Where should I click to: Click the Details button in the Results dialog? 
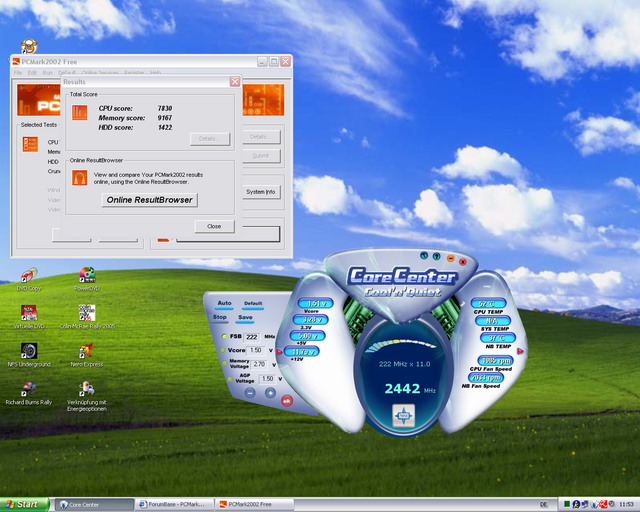210,139
